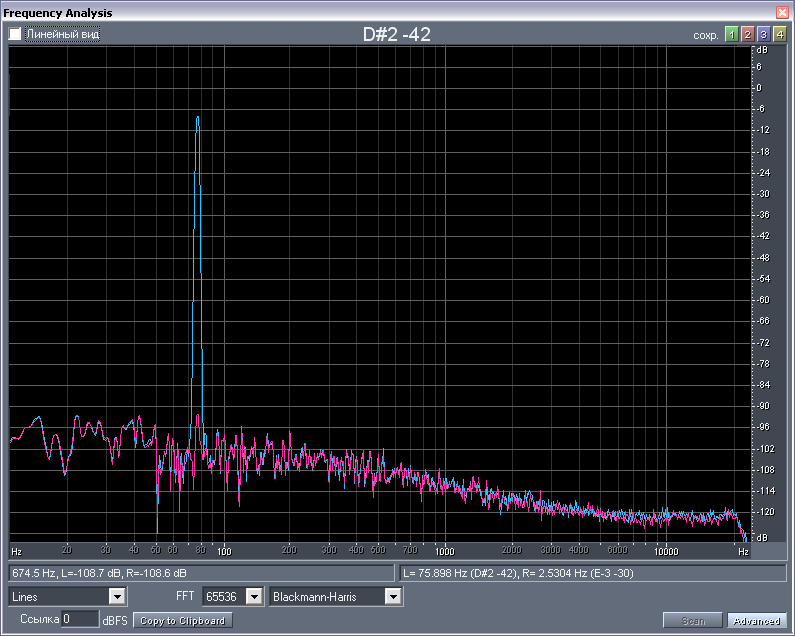Store the spectrum in blue slot 3
This screenshot has width=795, height=636.
coord(764,34)
